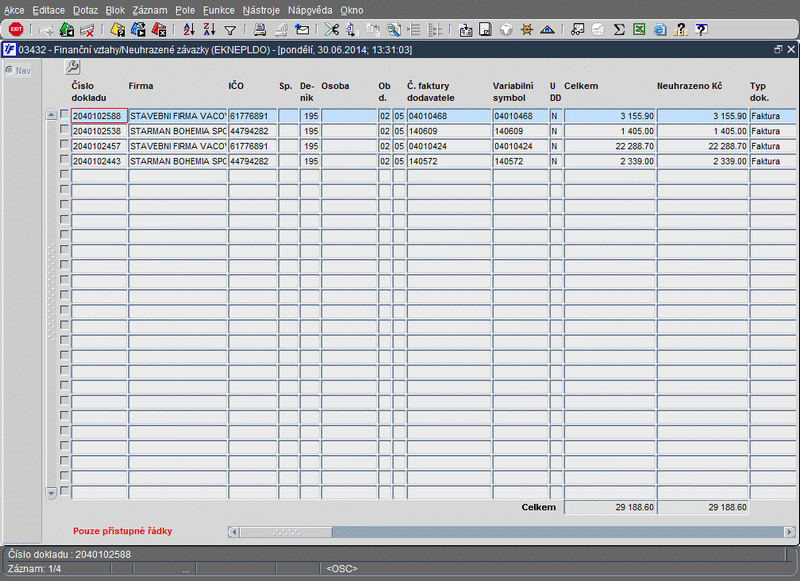The height and width of the screenshot is (581, 800).
Task: Click the wrench settings icon above table
Action: (72, 67)
